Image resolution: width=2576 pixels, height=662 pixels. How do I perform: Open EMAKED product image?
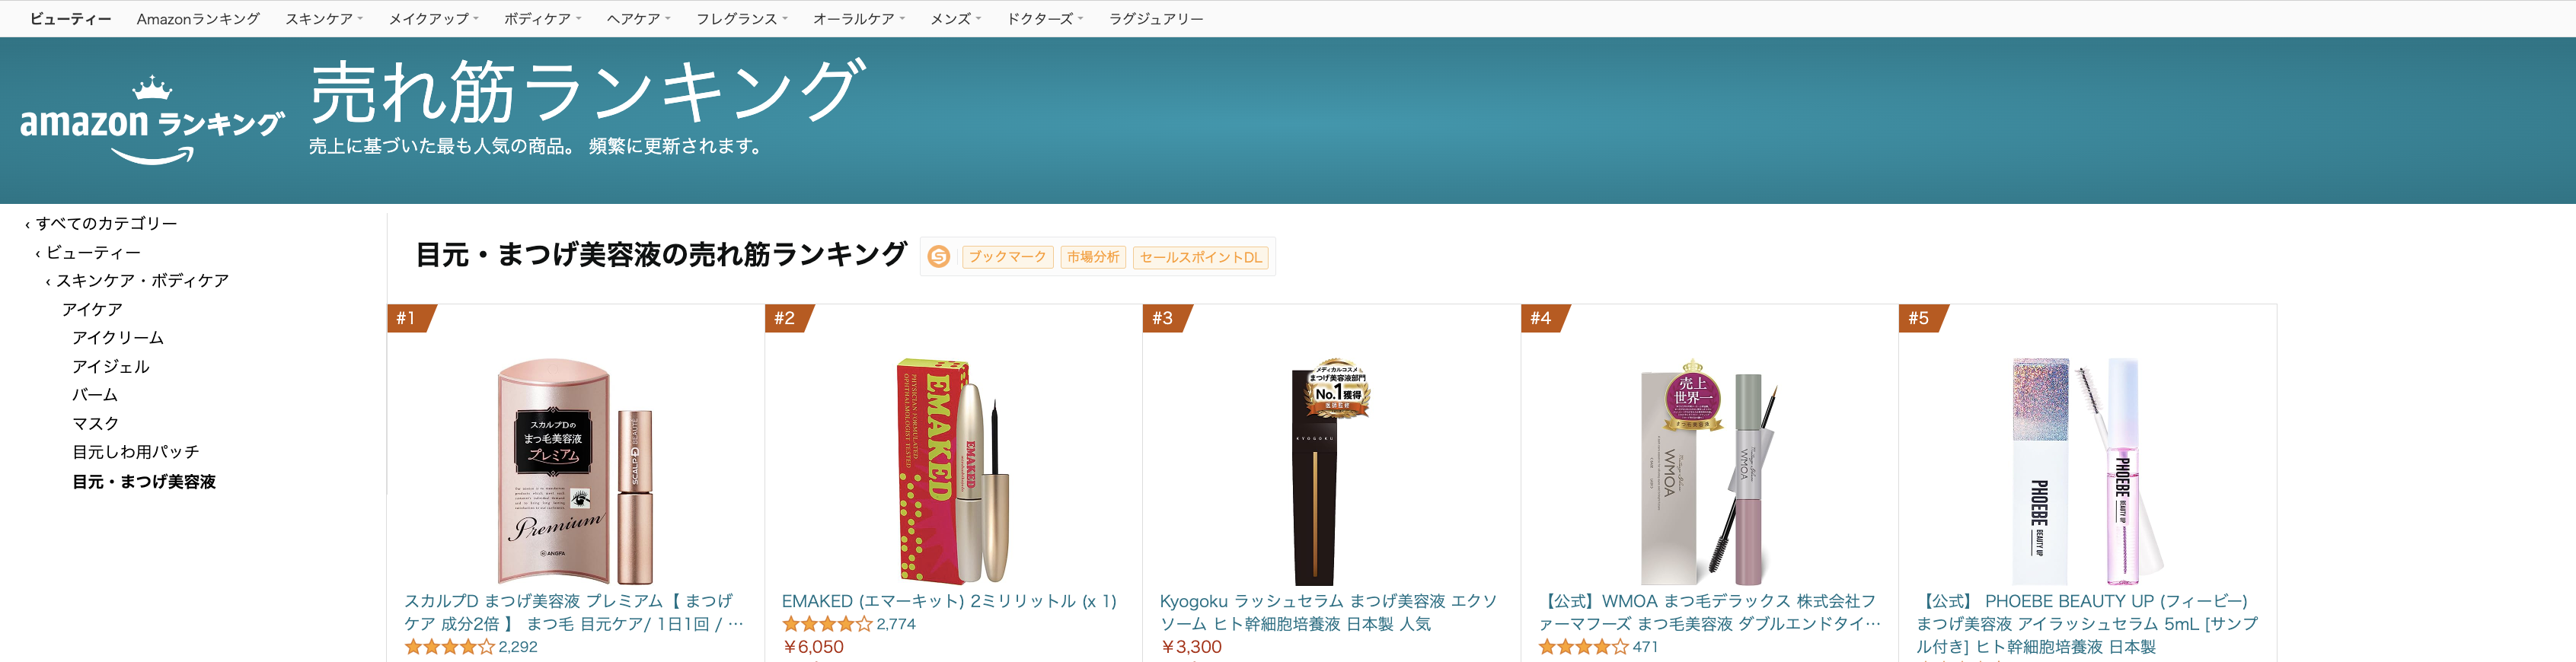pos(954,471)
